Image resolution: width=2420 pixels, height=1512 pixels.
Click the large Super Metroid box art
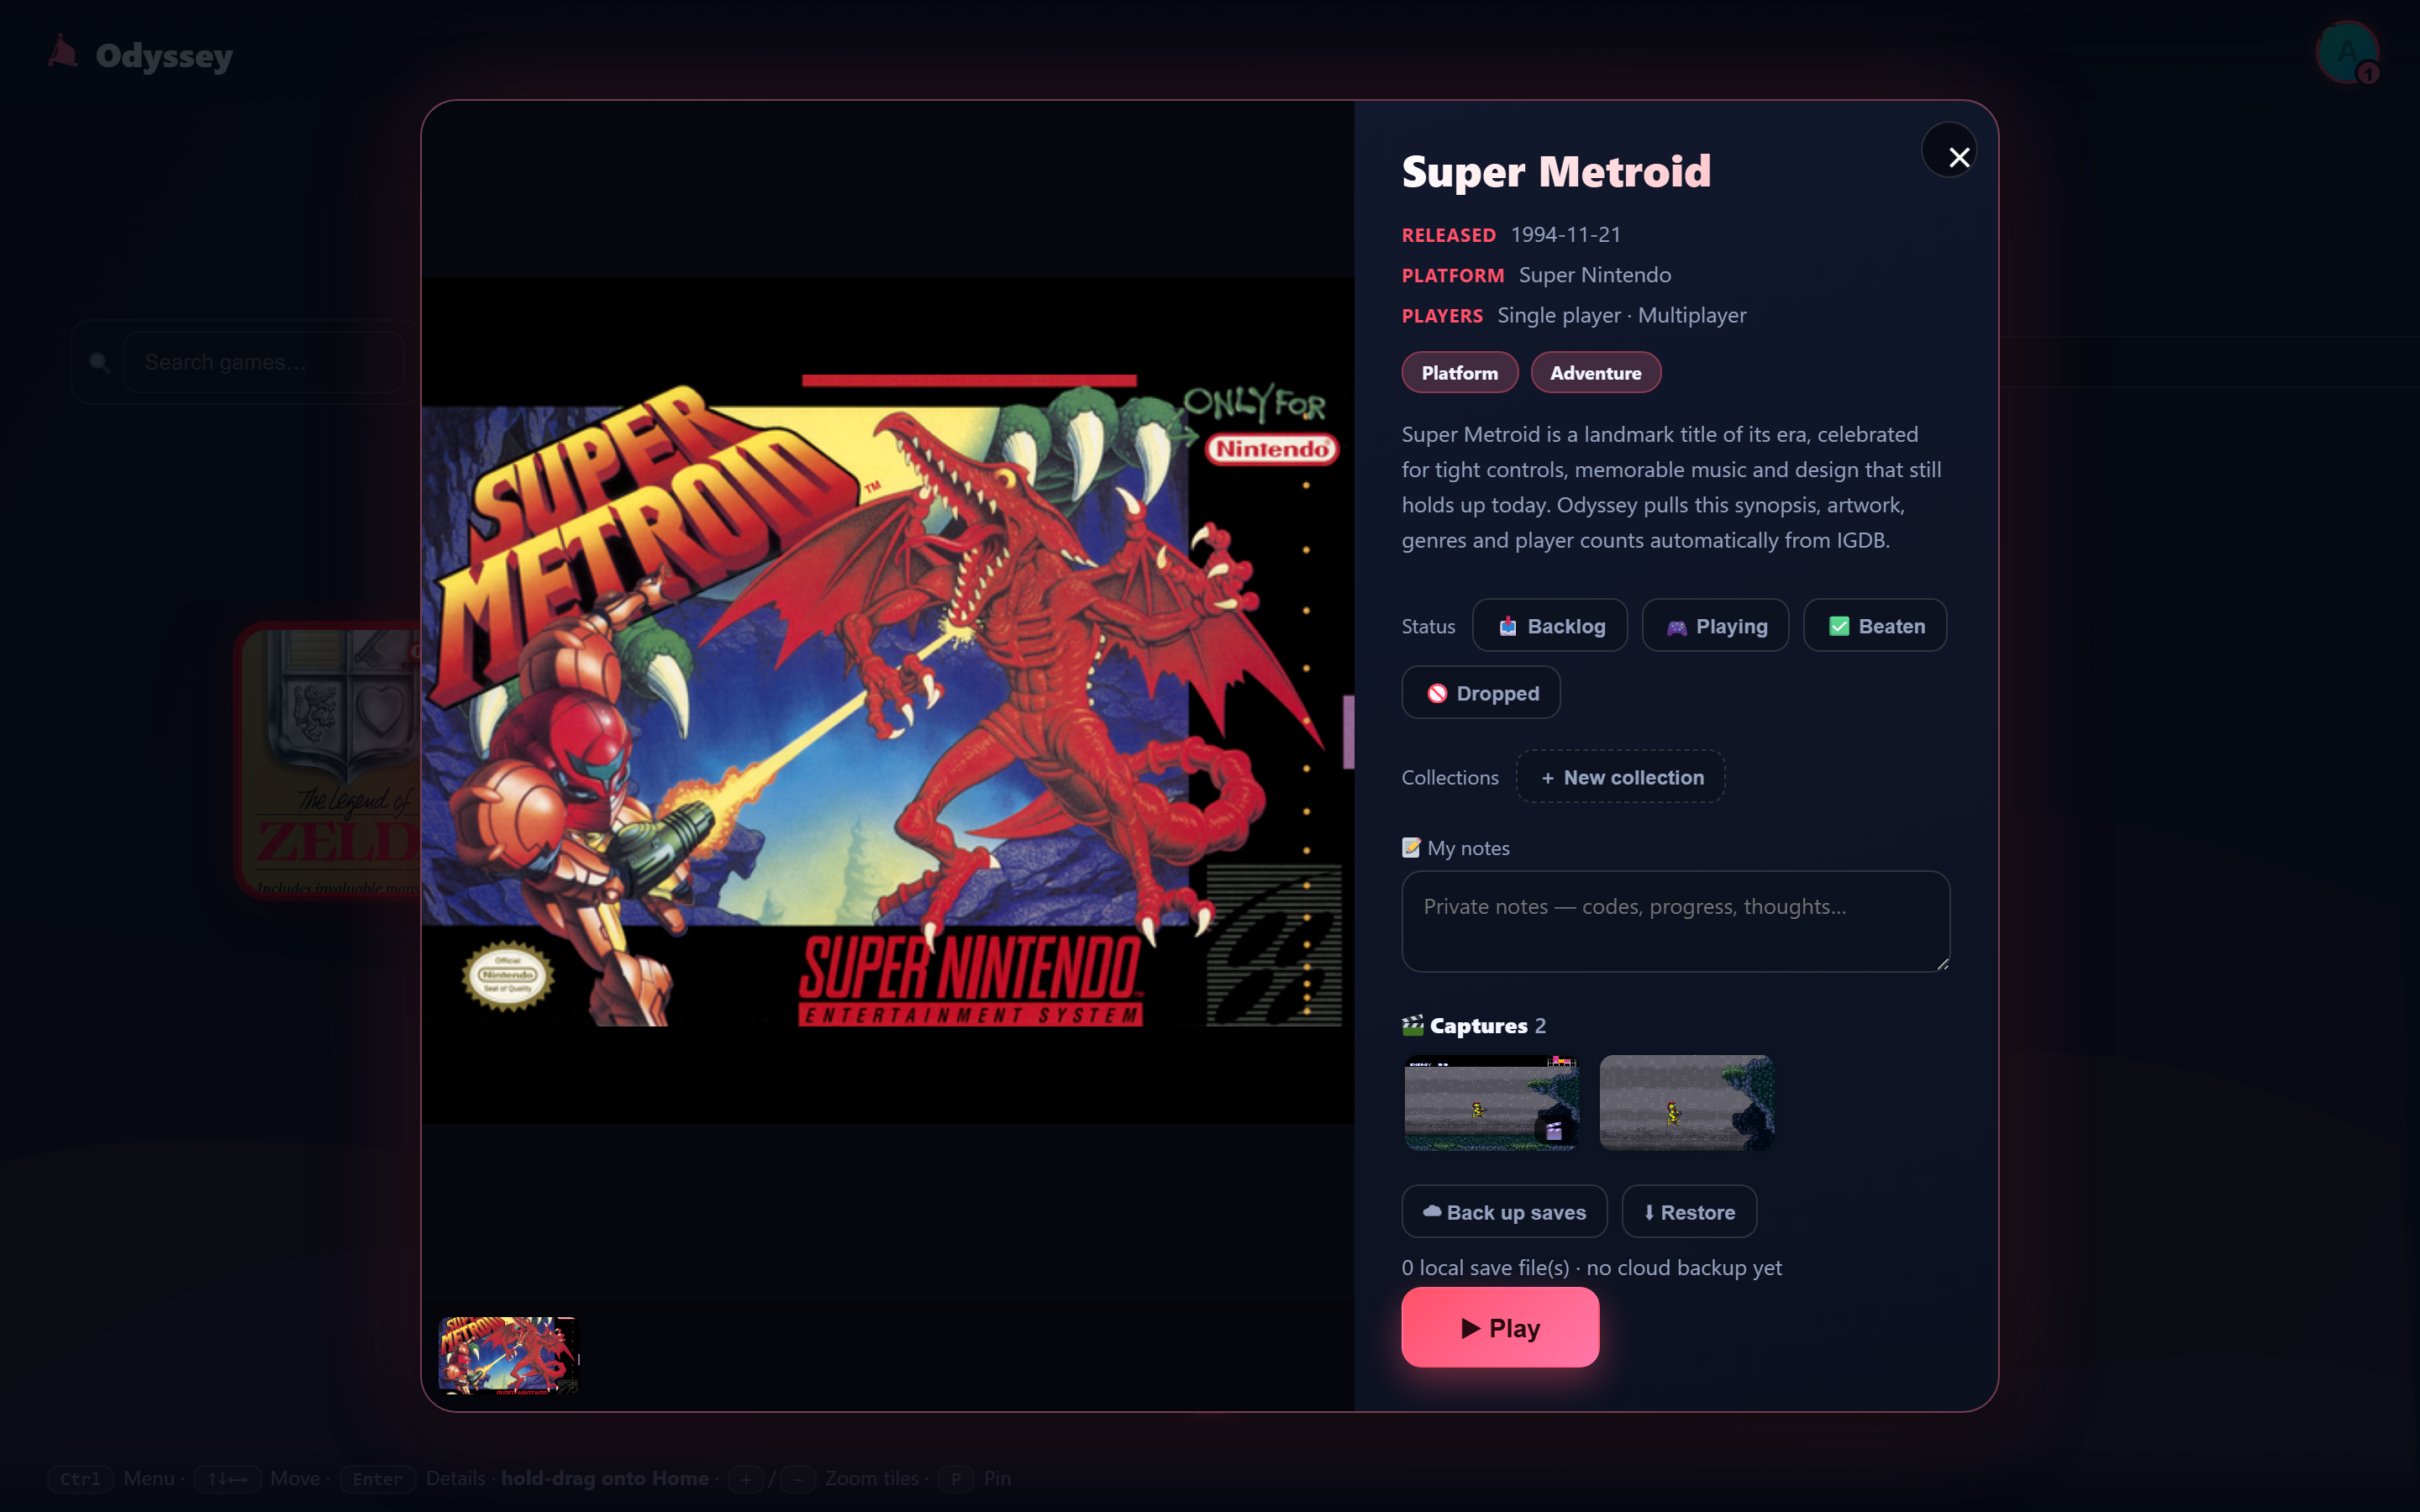pyautogui.click(x=887, y=700)
